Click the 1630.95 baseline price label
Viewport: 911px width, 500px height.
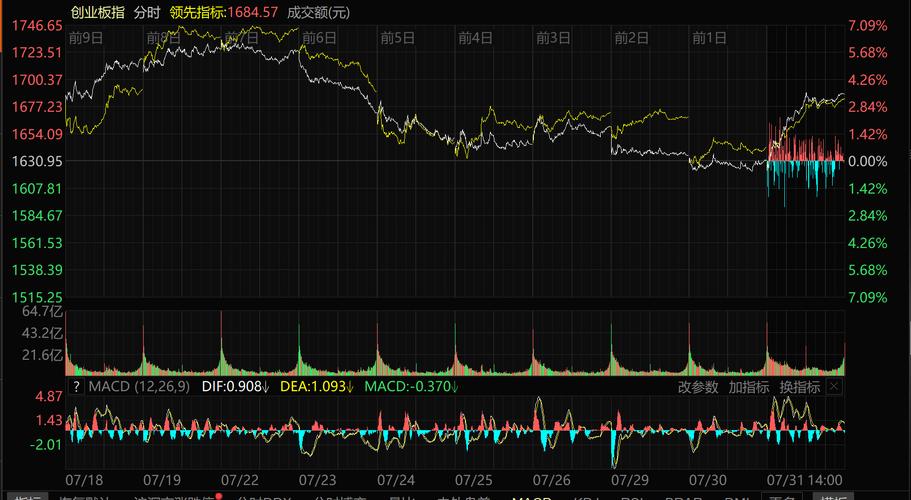(37, 161)
